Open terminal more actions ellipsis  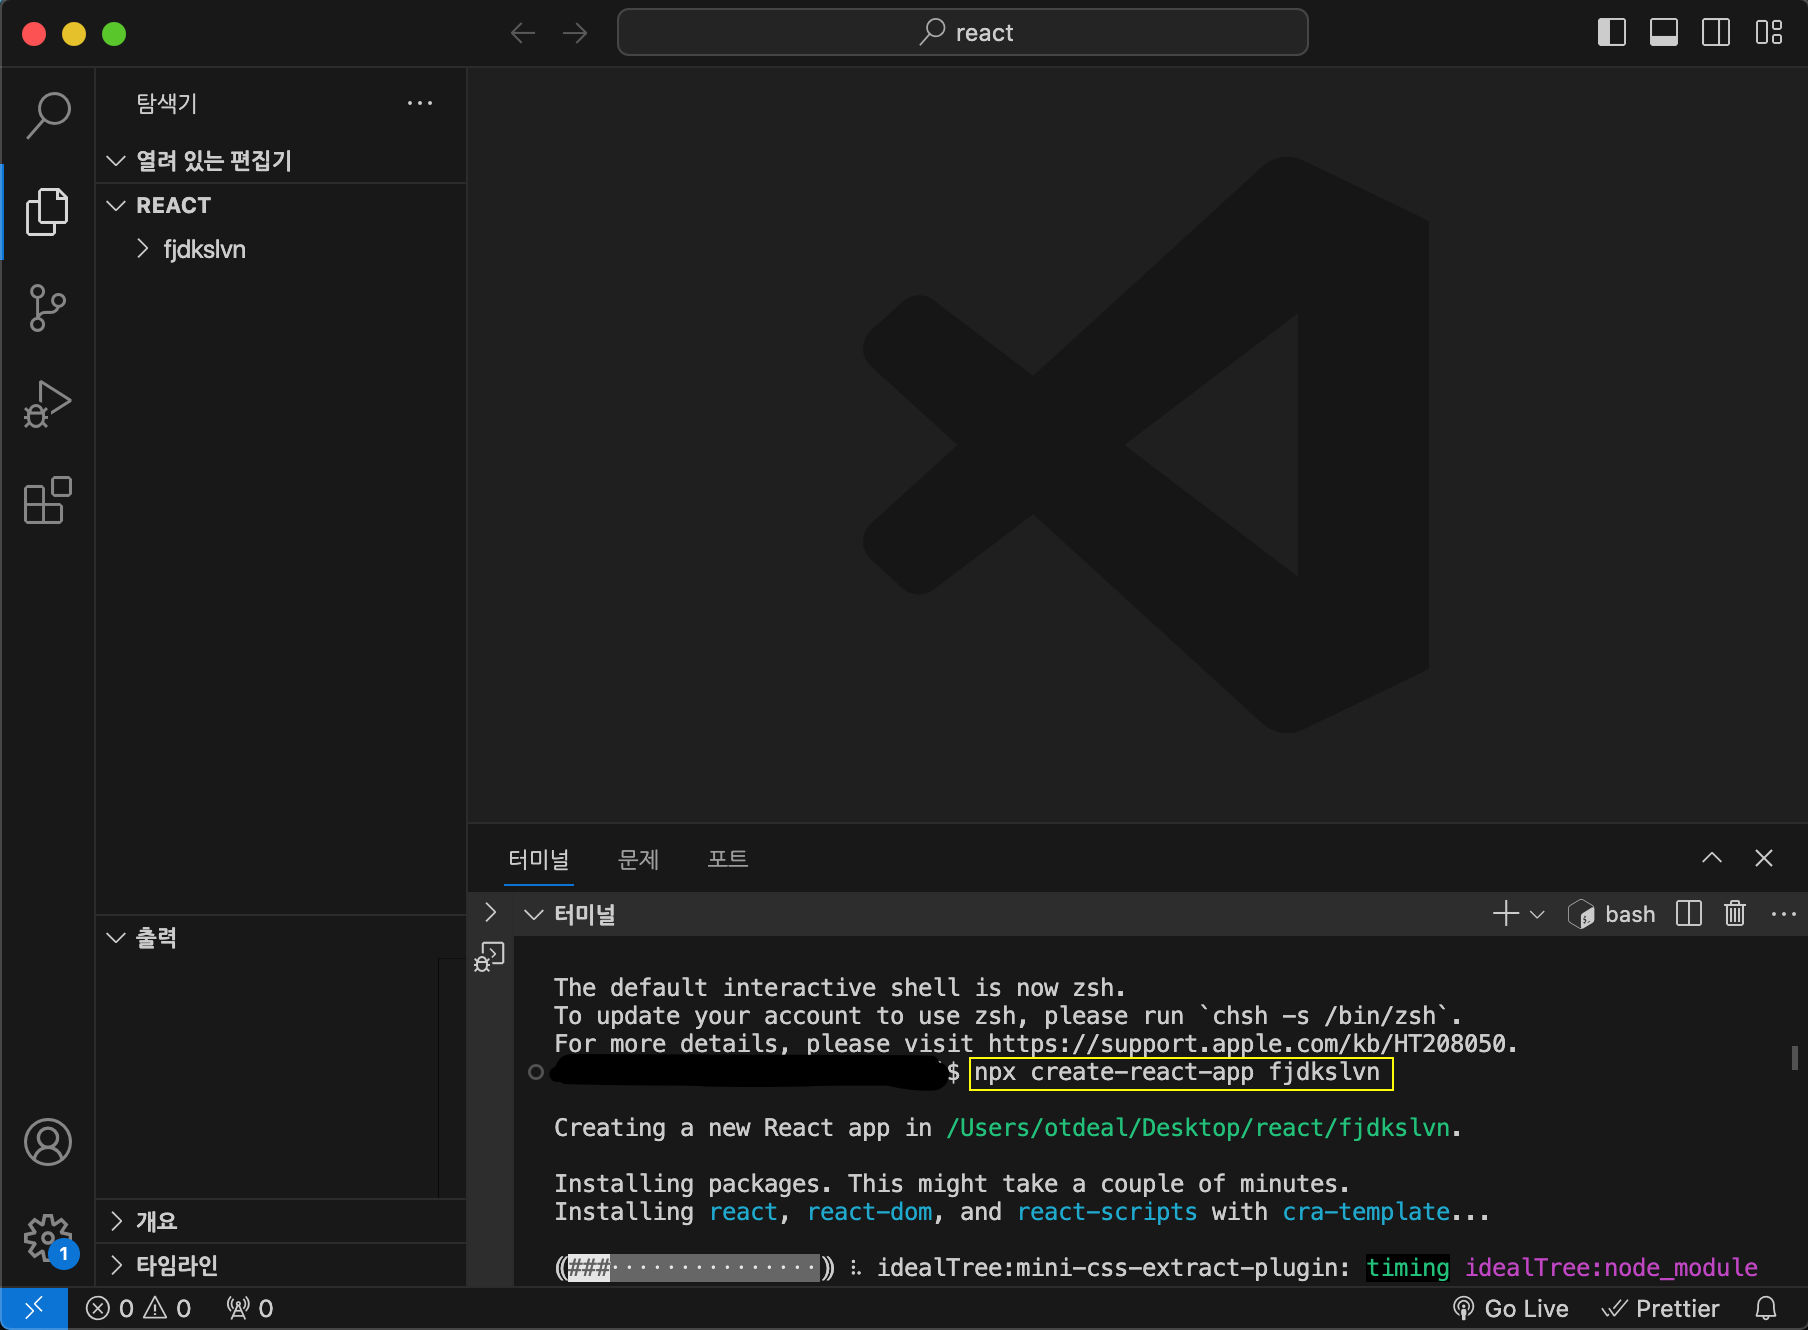[1784, 914]
